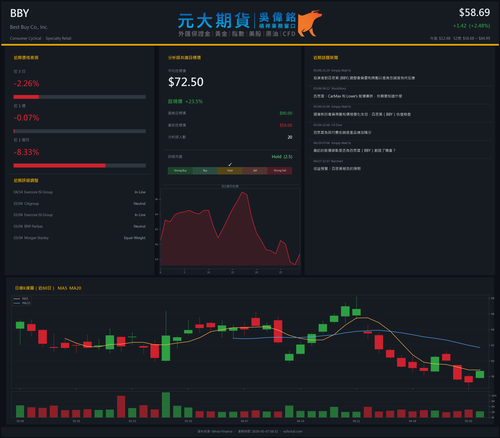Click the analyst count value 20
The image size is (500, 438).
tap(290, 137)
